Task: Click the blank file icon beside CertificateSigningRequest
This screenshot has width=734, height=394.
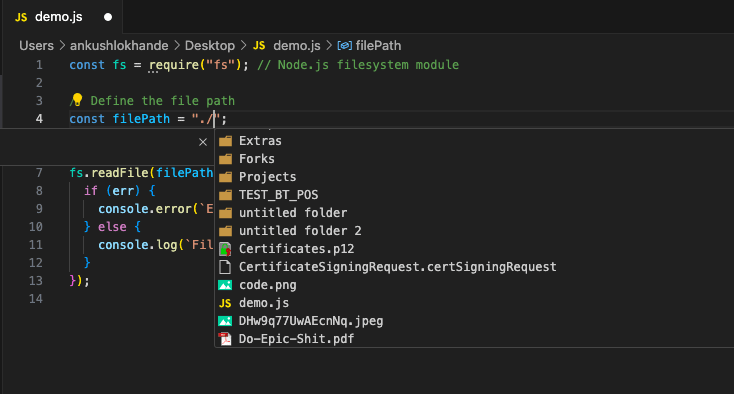Action: tap(225, 267)
